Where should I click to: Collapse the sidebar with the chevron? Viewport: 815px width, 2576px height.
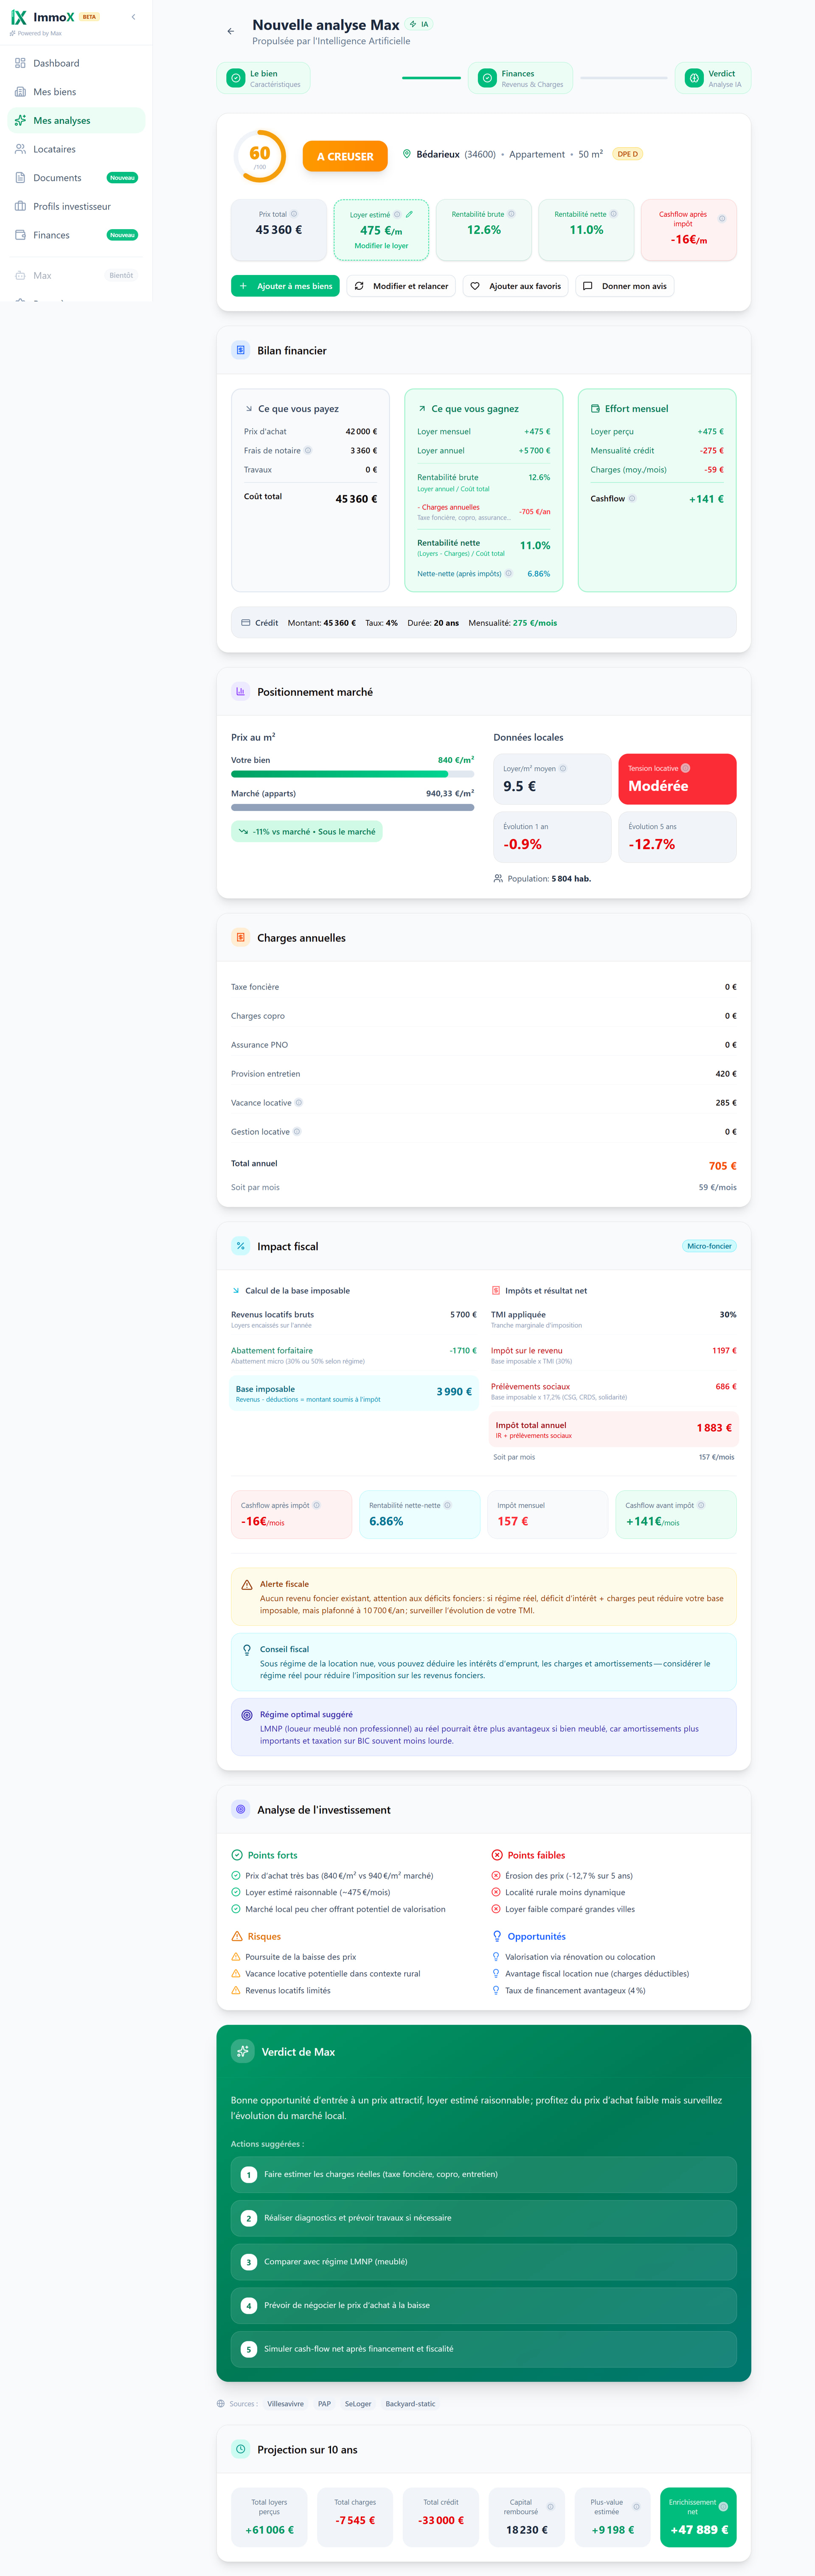pos(134,17)
